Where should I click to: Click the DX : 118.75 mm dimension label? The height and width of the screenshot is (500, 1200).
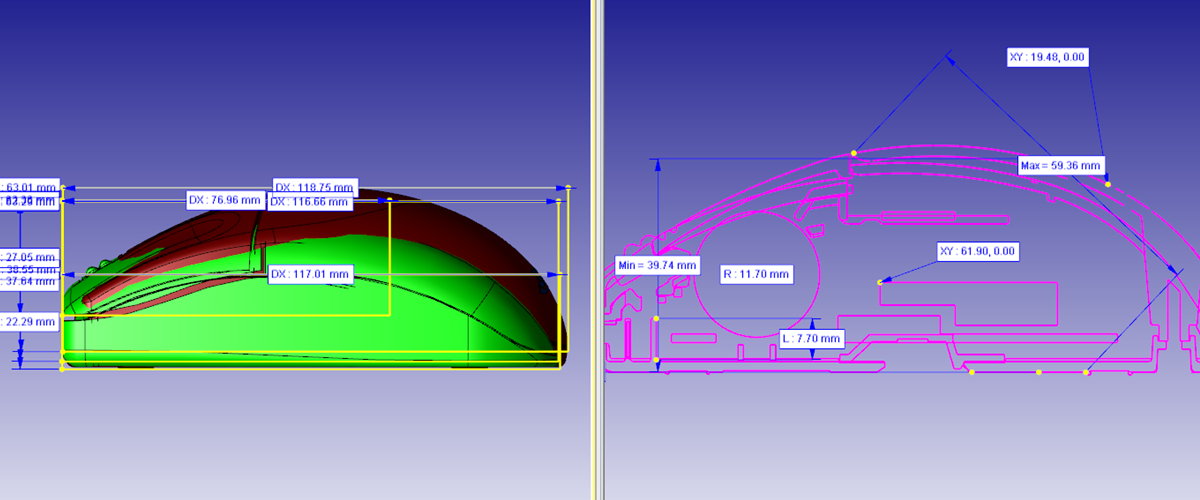(x=315, y=187)
